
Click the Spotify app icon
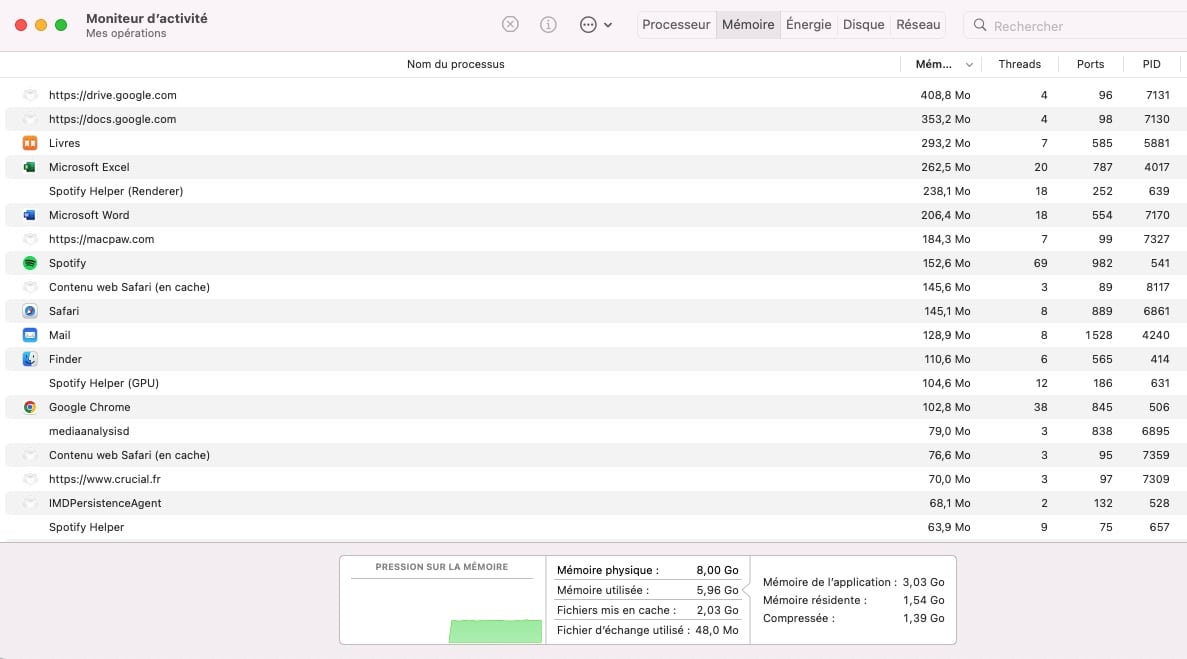coord(30,263)
